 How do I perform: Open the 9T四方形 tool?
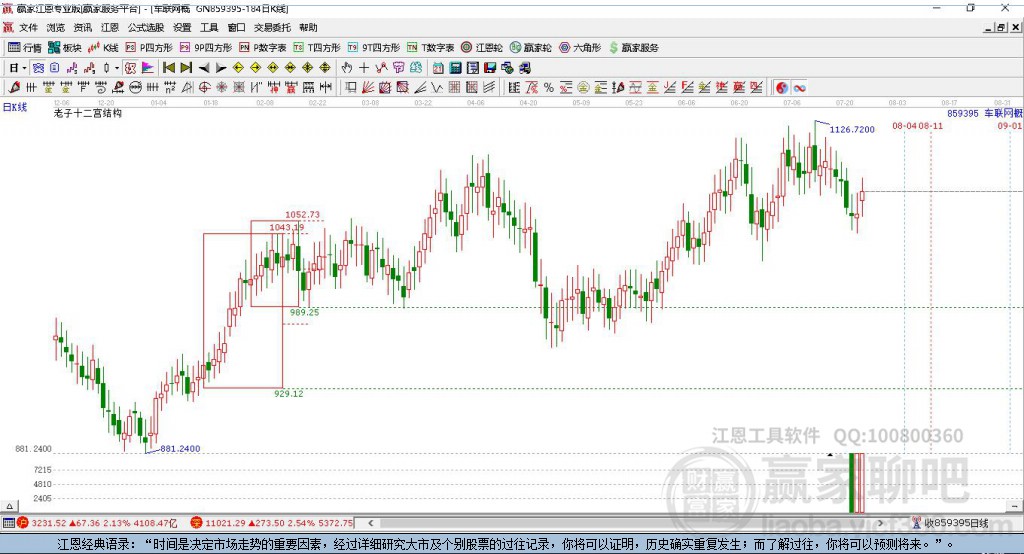point(374,48)
